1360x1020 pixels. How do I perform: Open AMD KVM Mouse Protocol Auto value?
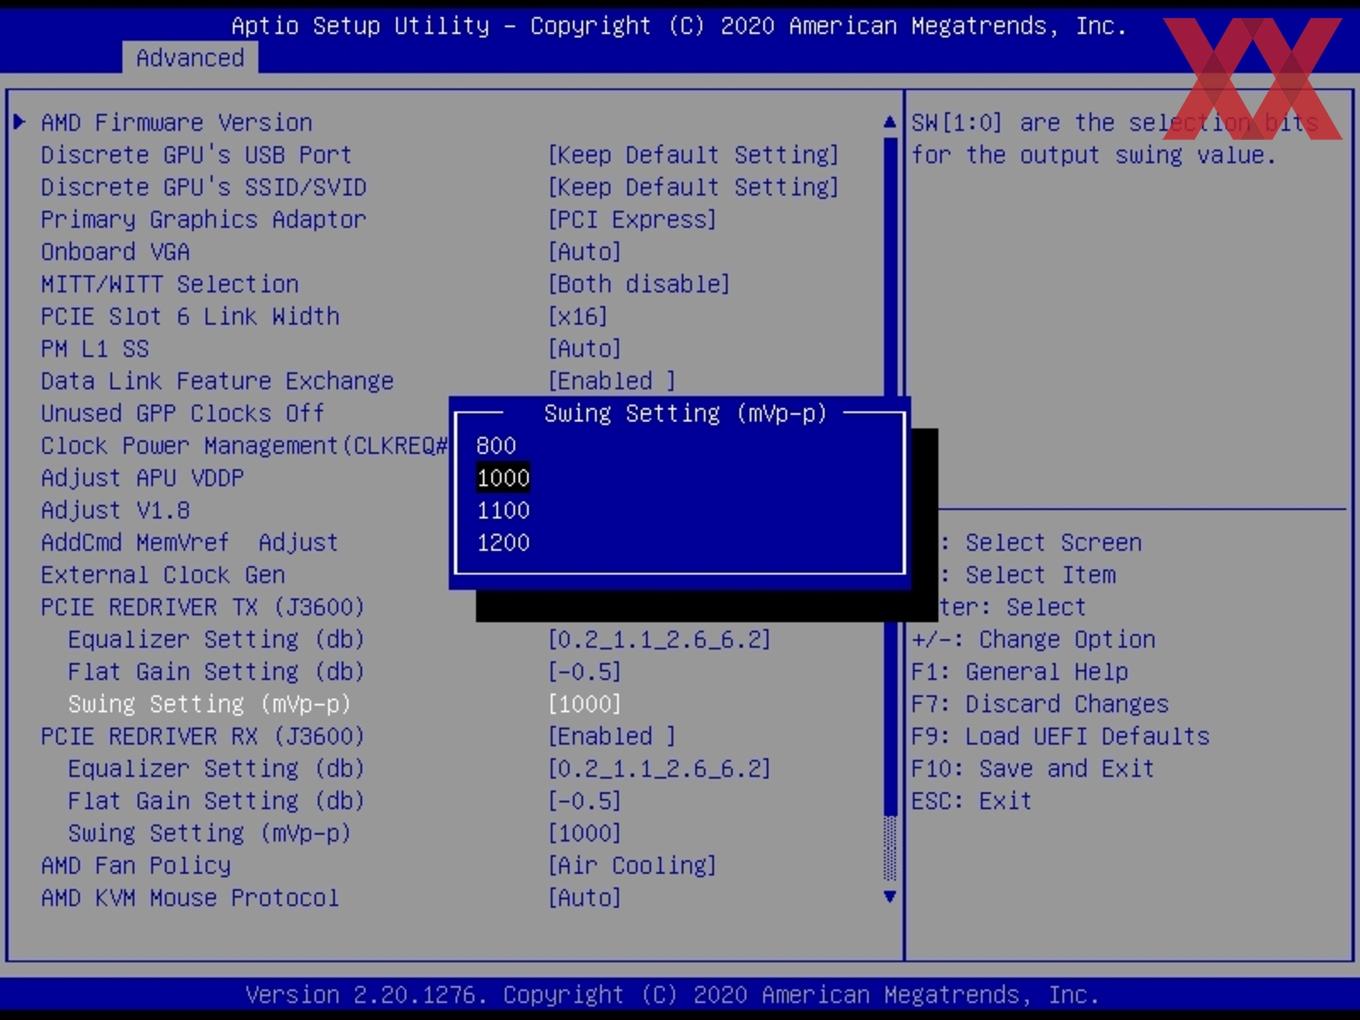pos(585,898)
